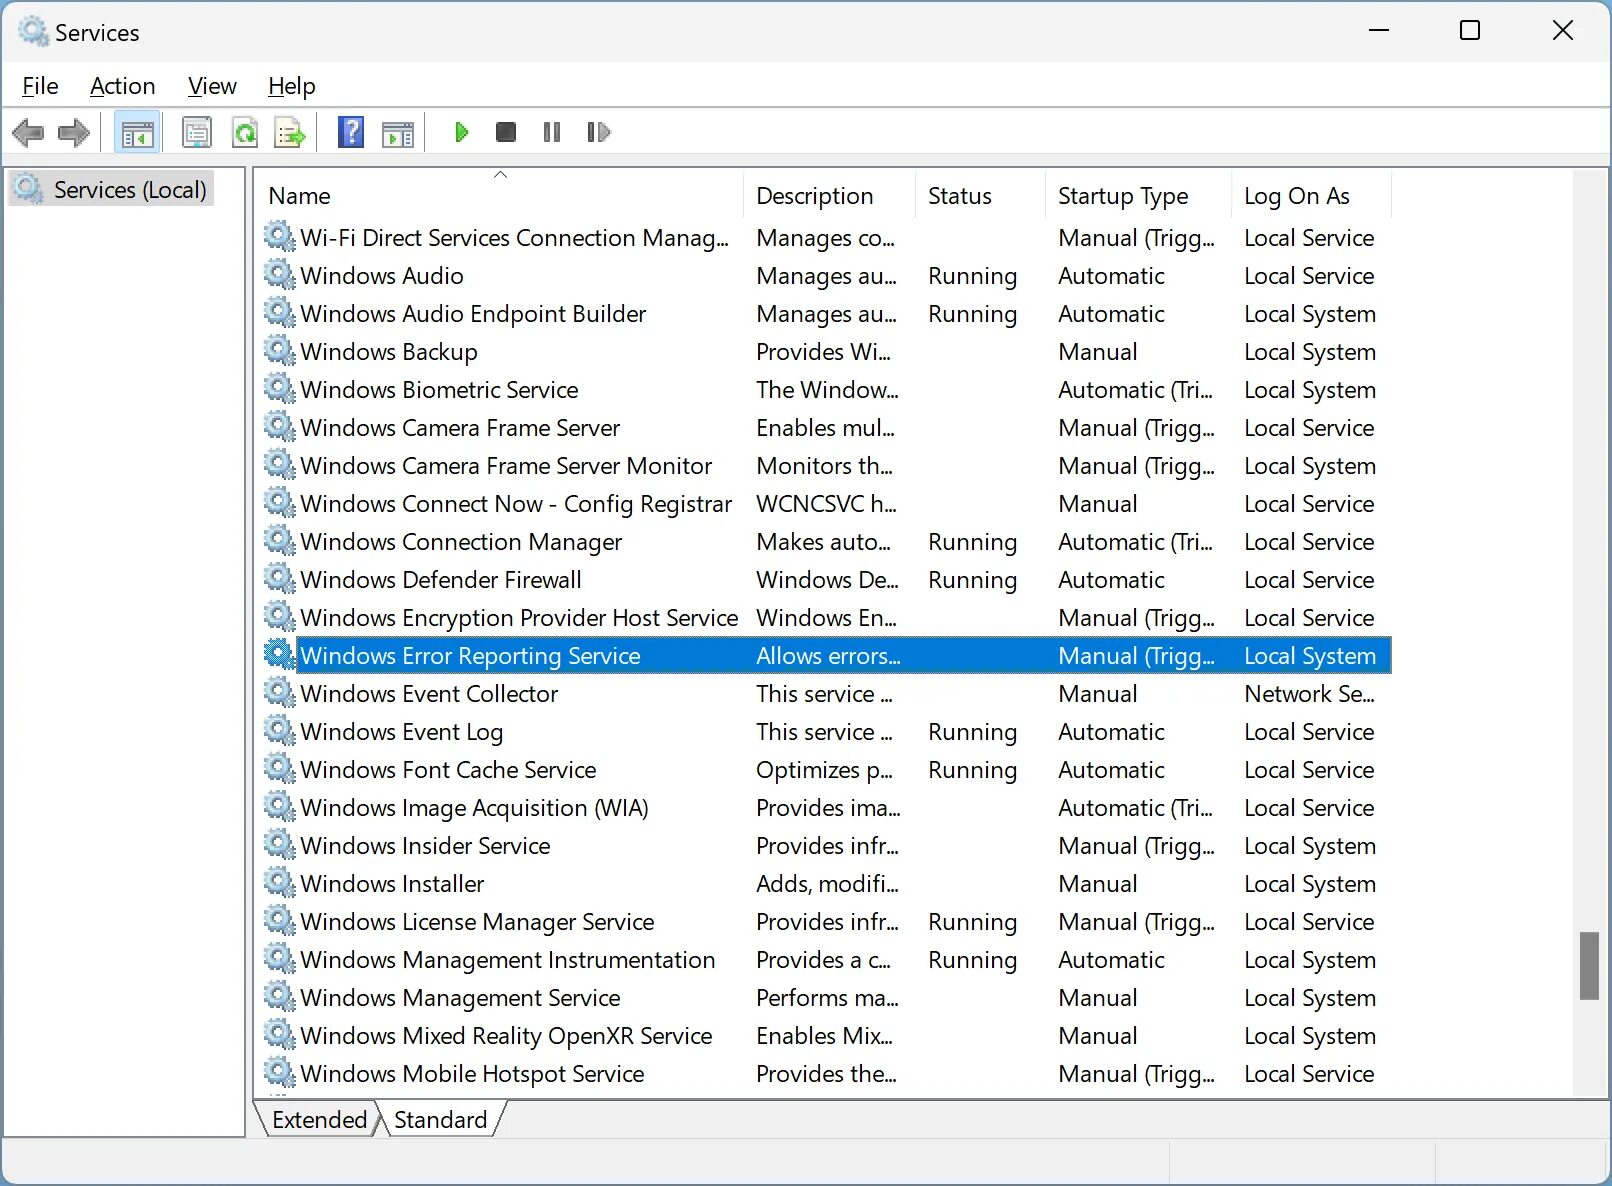Sort by the Description column header
The width and height of the screenshot is (1612, 1186).
[x=830, y=195]
